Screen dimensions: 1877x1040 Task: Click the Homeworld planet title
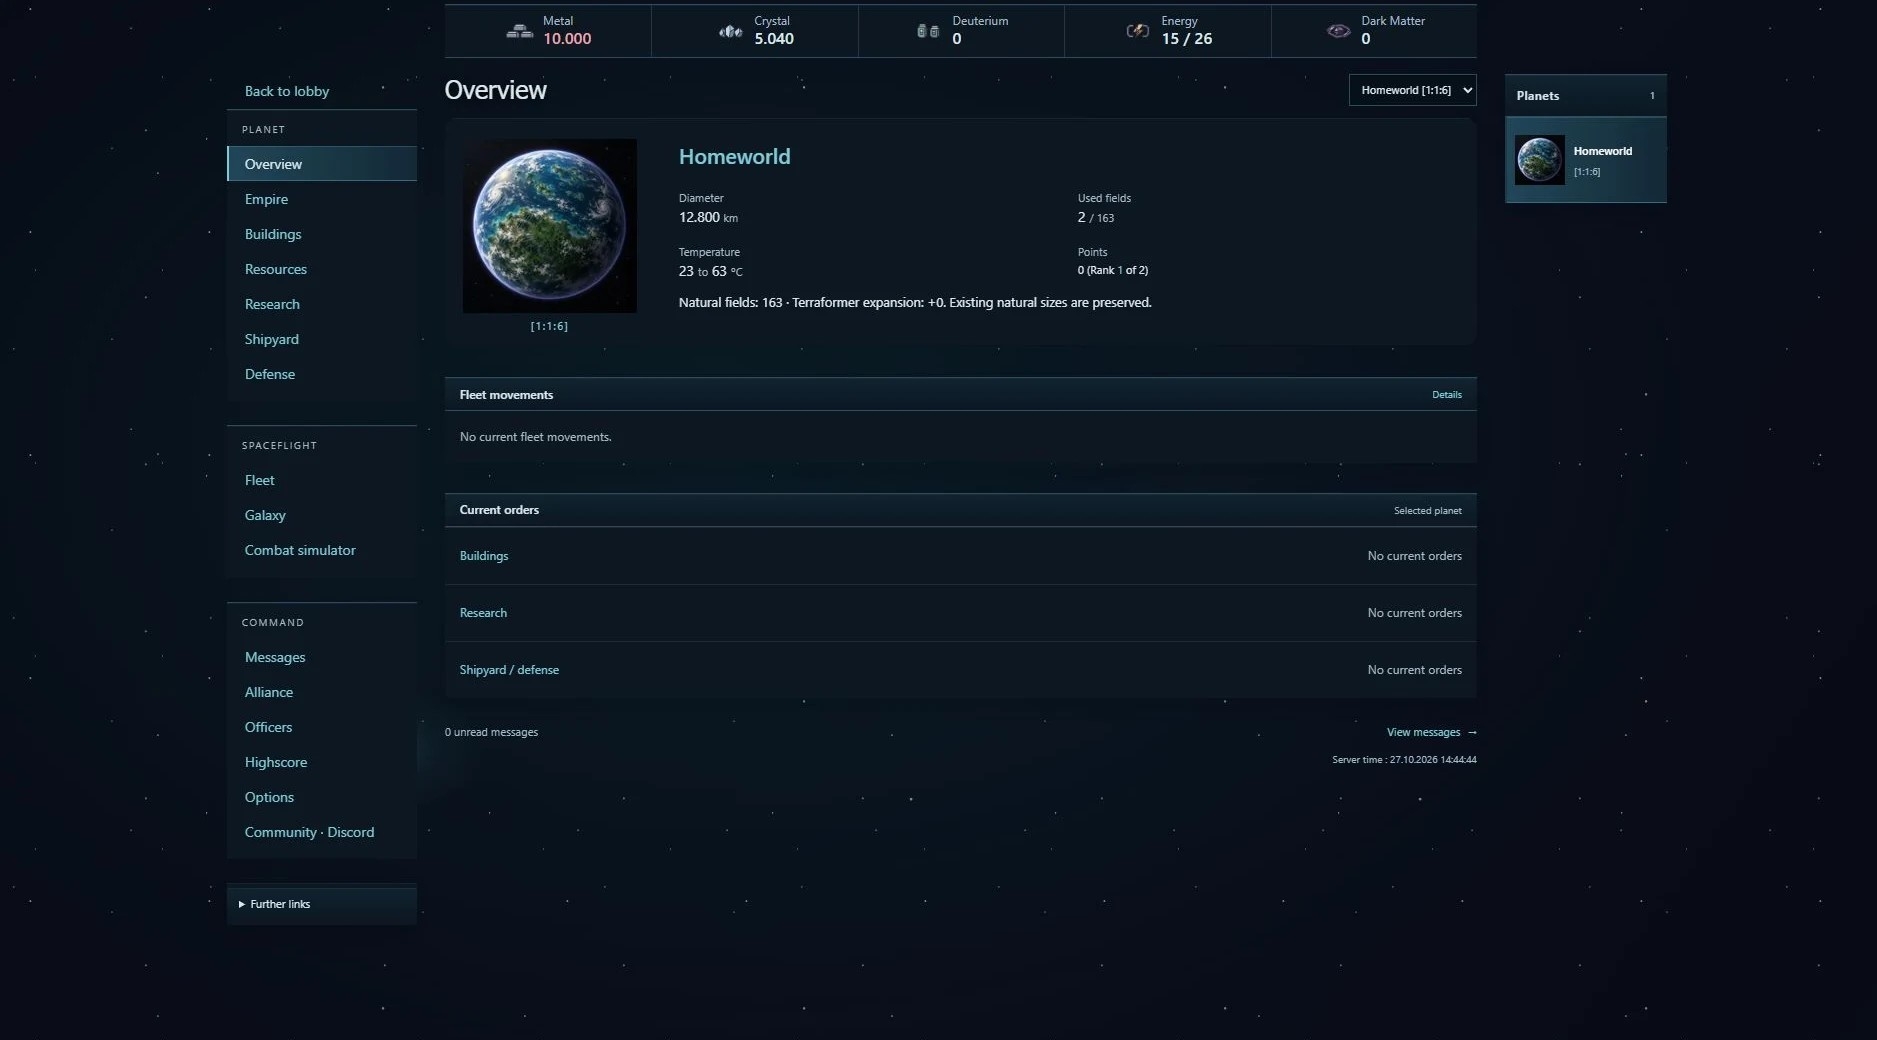pyautogui.click(x=734, y=157)
